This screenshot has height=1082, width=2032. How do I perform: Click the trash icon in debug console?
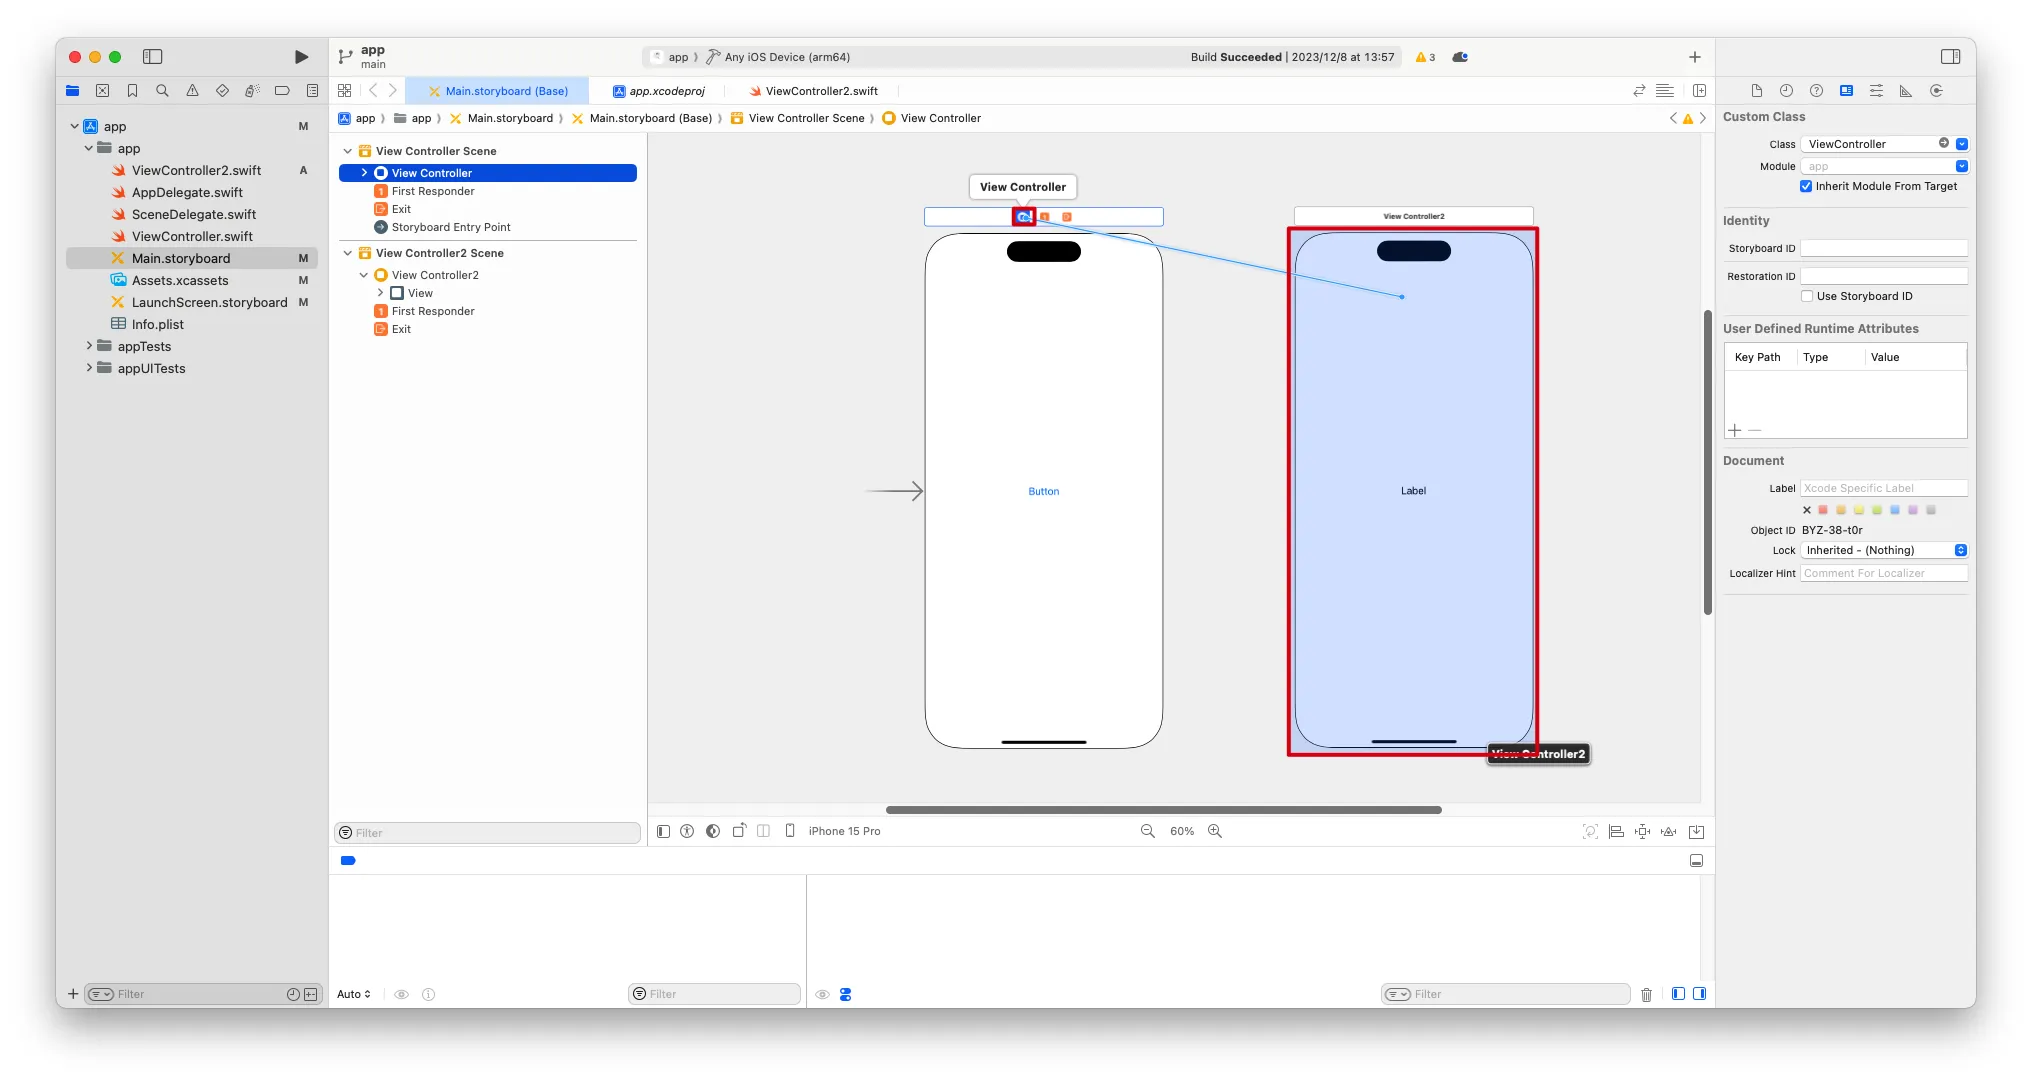coord(1646,994)
